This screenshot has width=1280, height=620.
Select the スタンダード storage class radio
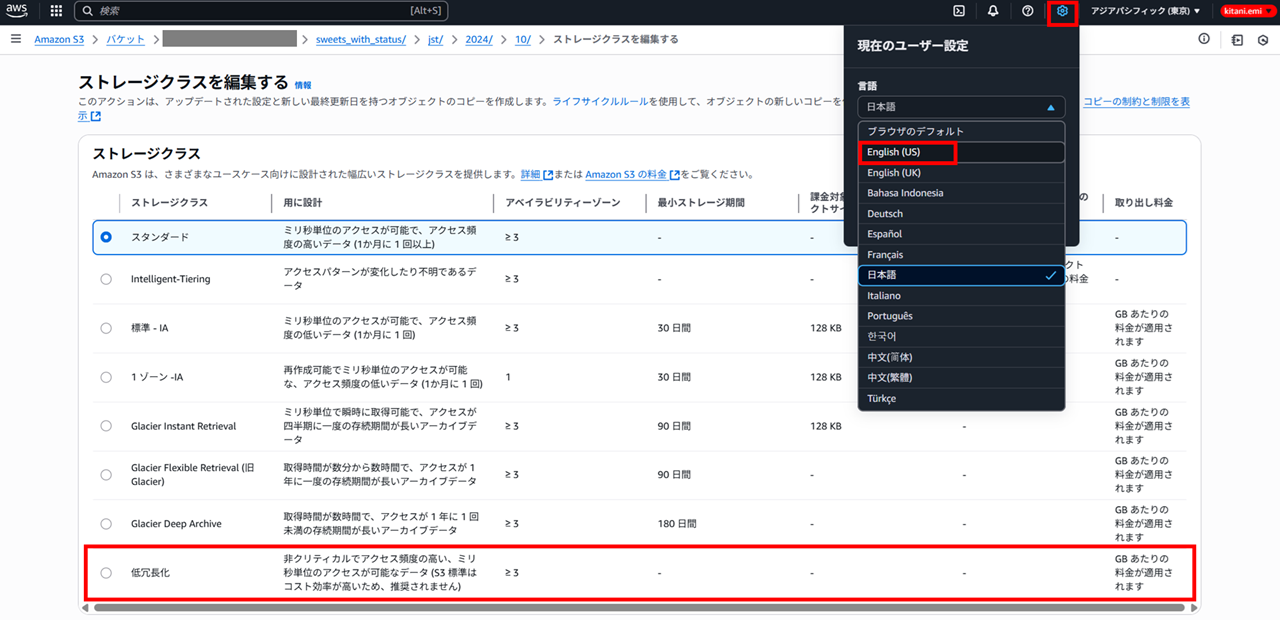(106, 237)
